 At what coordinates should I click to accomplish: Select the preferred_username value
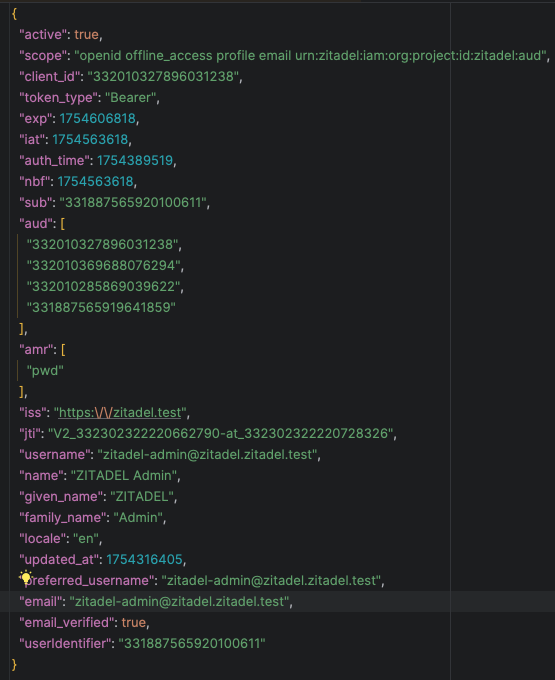pos(271,580)
